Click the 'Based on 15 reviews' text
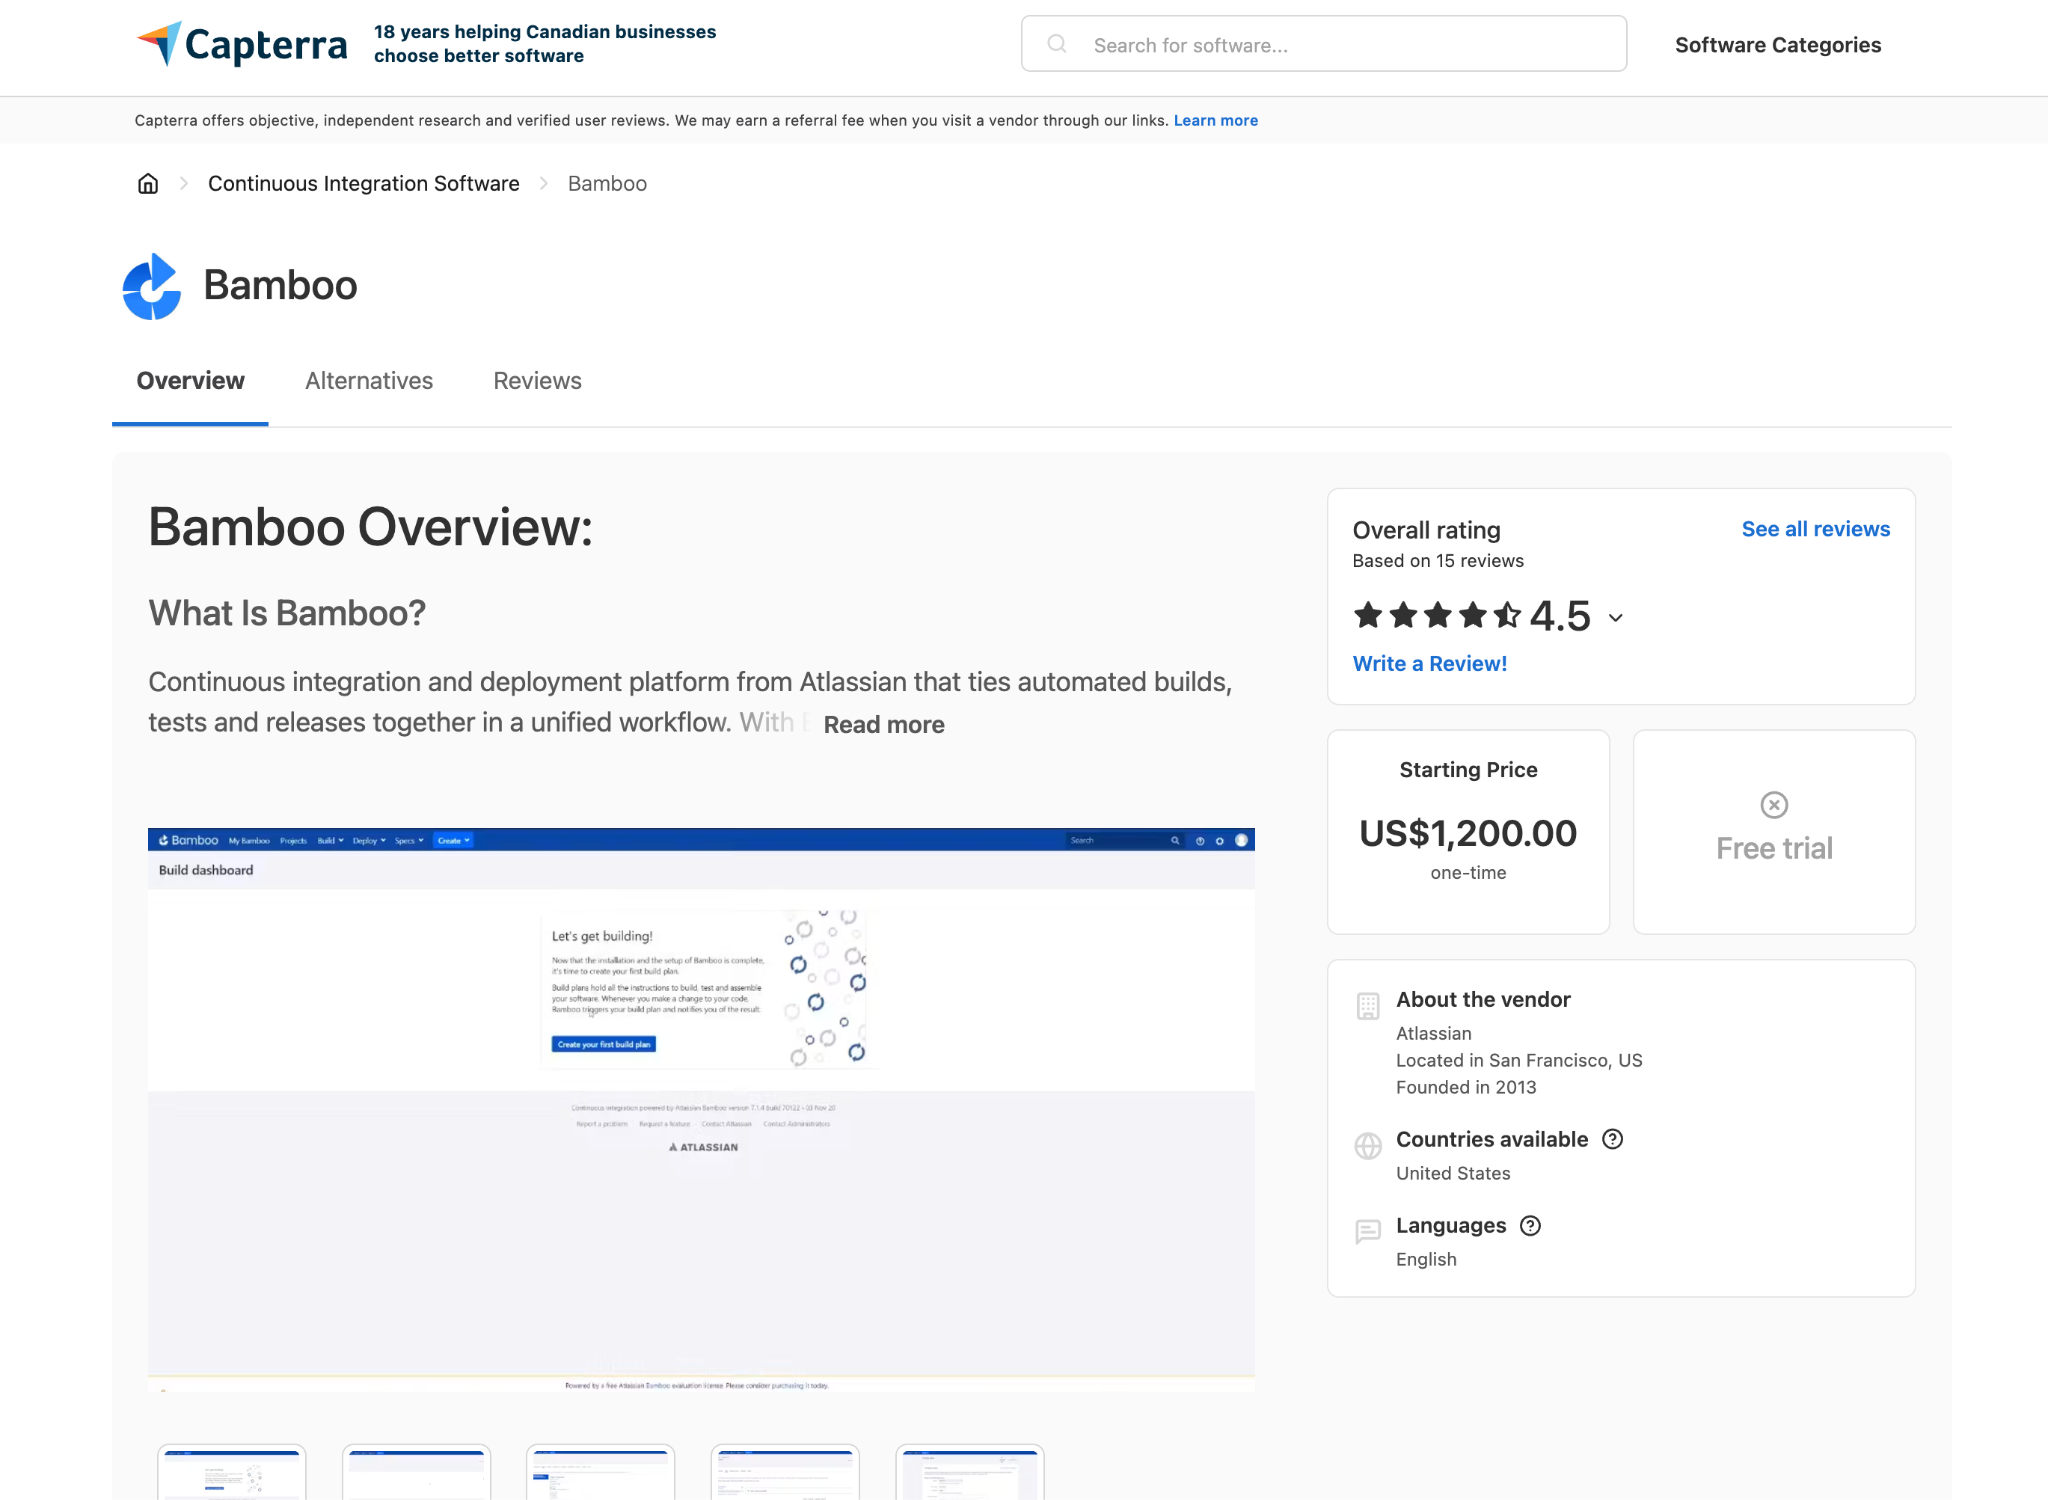This screenshot has width=2048, height=1500. click(1438, 561)
